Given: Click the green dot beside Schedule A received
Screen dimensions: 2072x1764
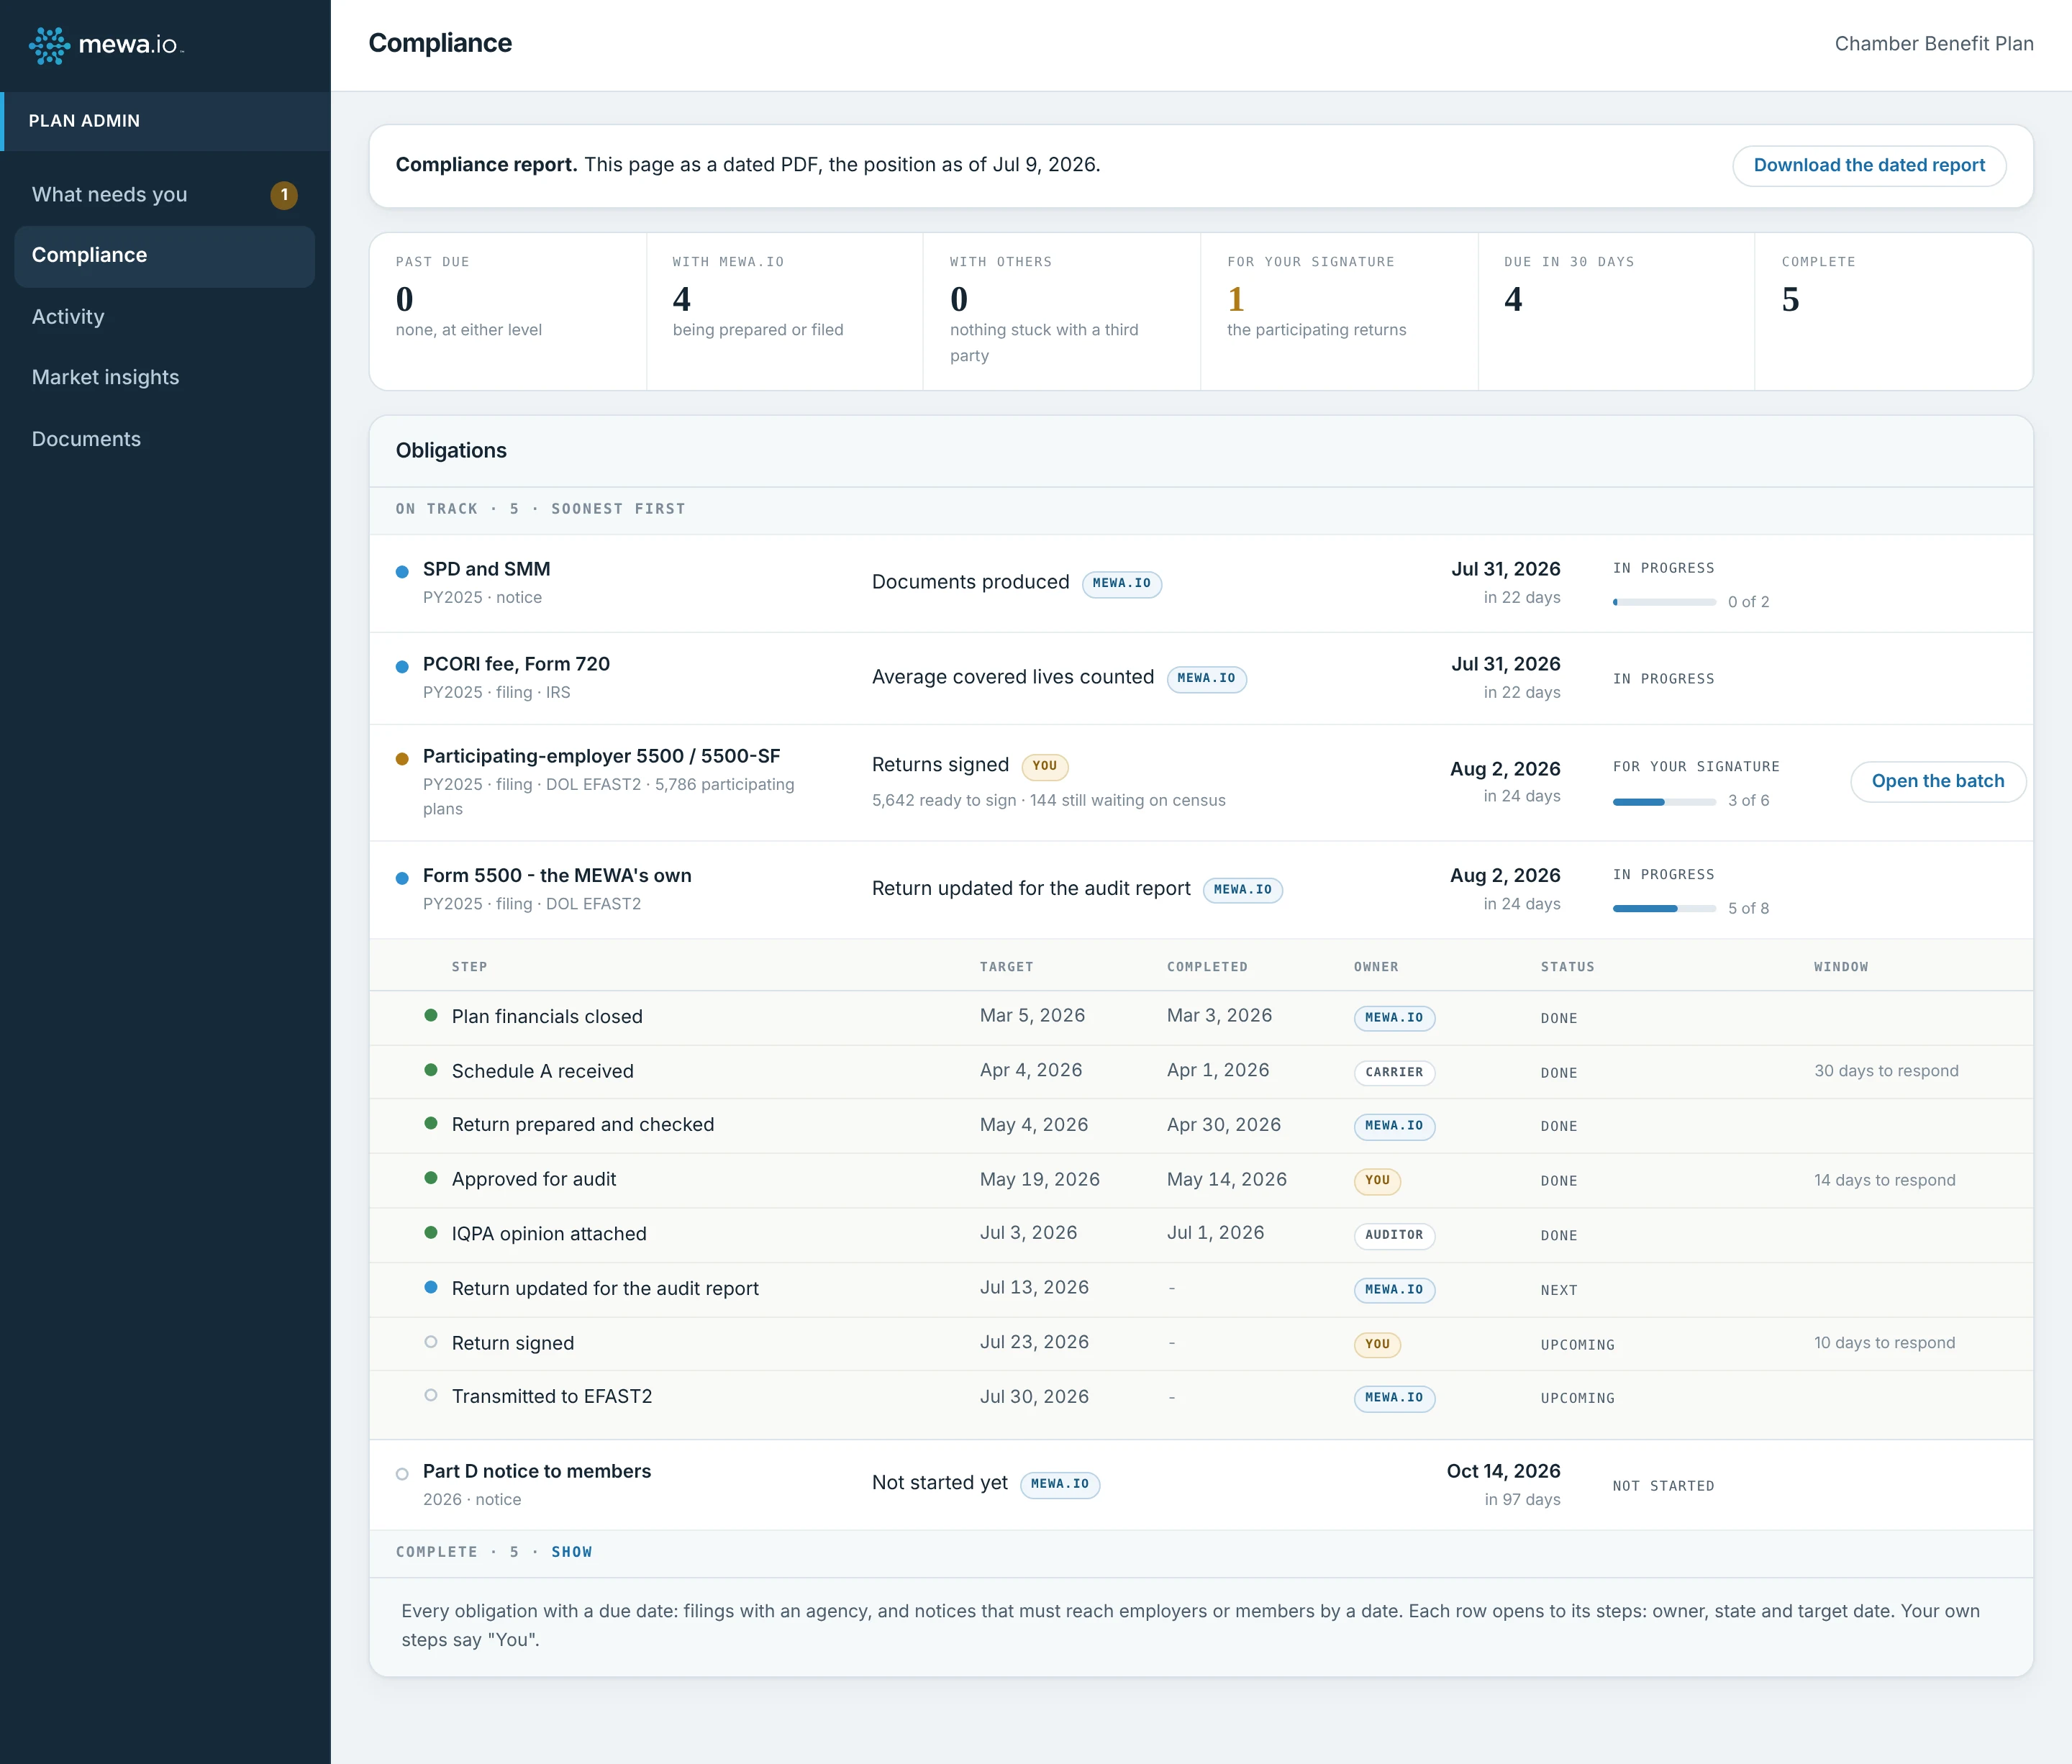Looking at the screenshot, I should pyautogui.click(x=431, y=1070).
